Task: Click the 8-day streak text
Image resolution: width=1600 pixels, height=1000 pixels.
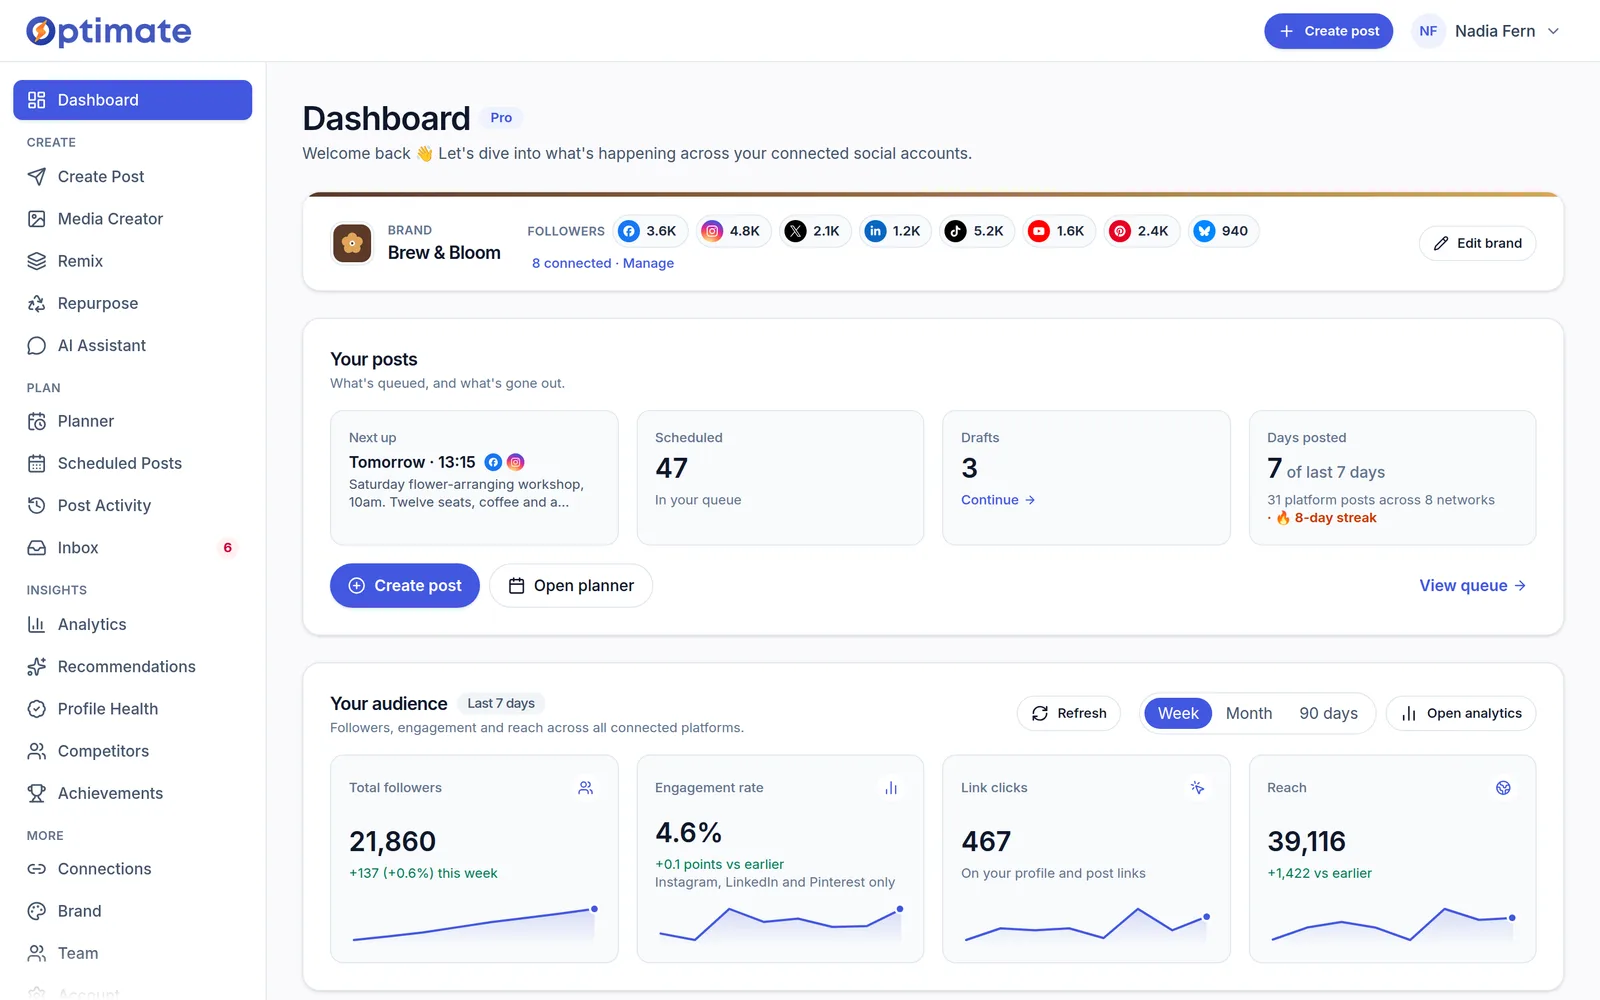Action: (x=1335, y=518)
